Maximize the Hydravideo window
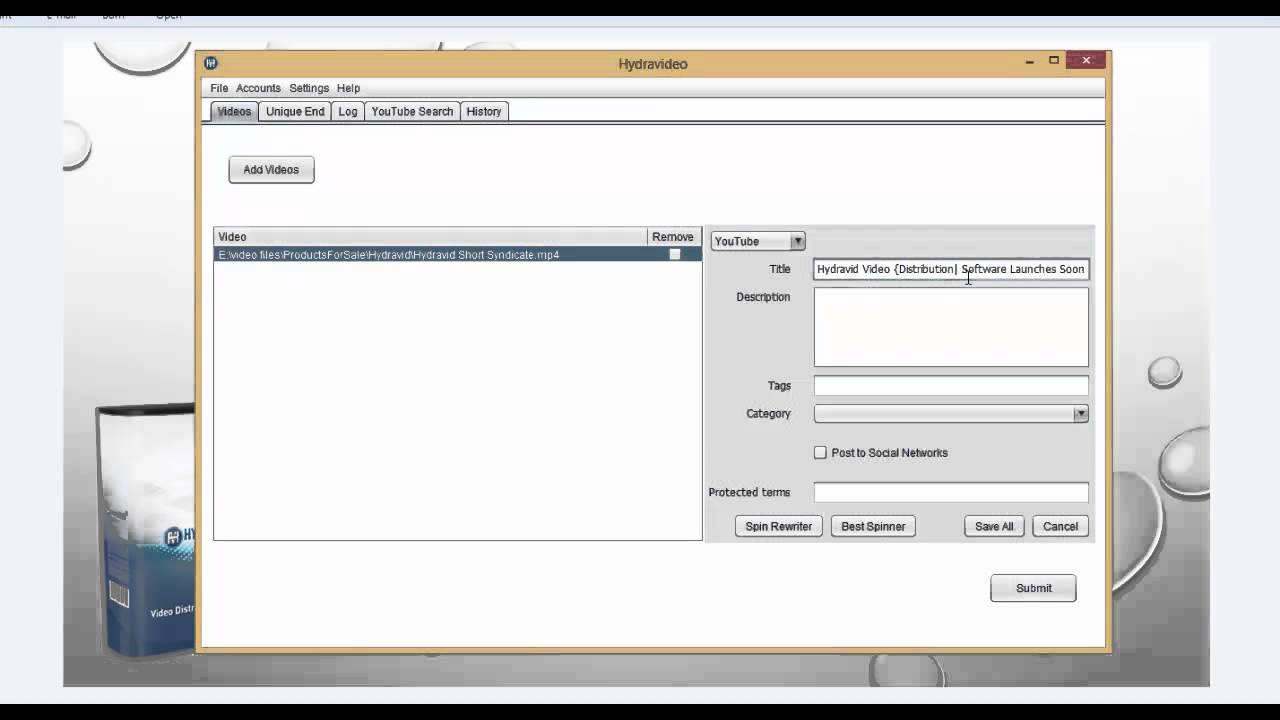The image size is (1280, 720). (x=1054, y=61)
